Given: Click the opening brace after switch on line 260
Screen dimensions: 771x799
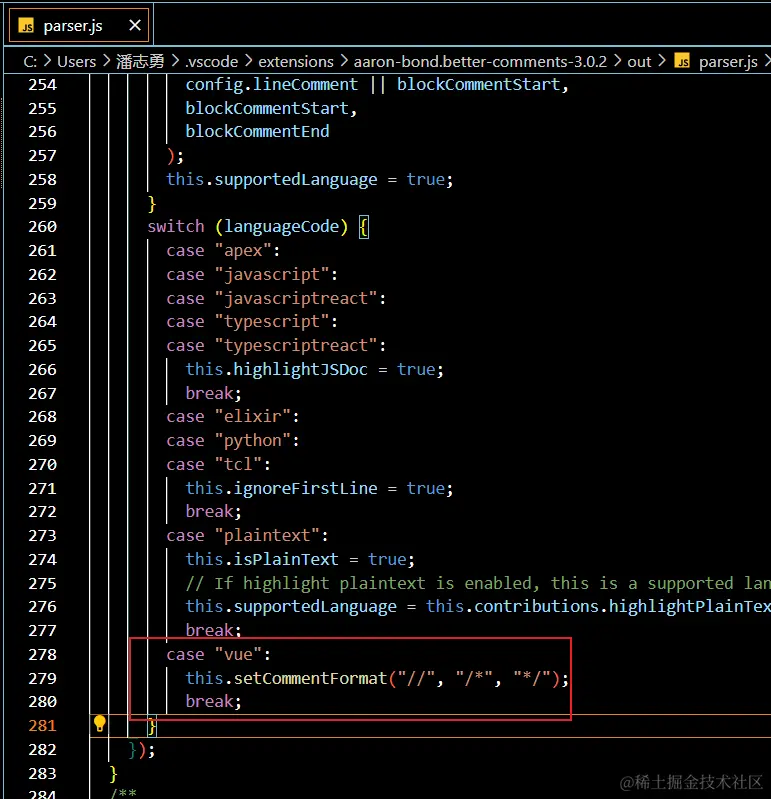Looking at the screenshot, I should coord(363,227).
